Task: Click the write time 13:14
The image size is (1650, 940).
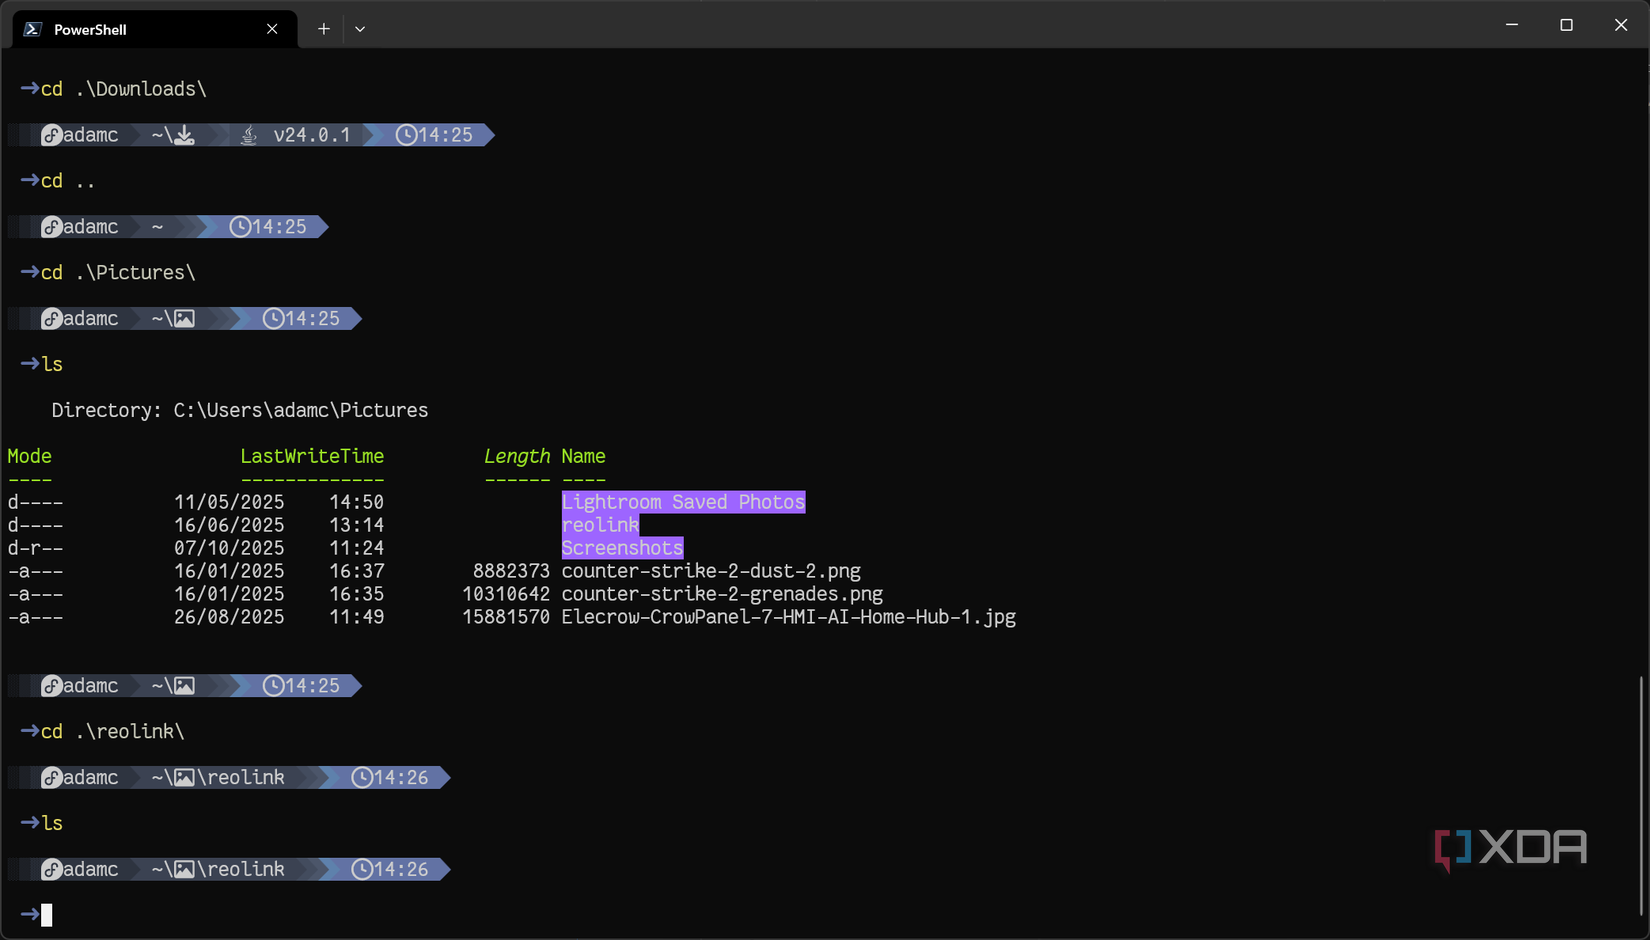Action: (357, 525)
